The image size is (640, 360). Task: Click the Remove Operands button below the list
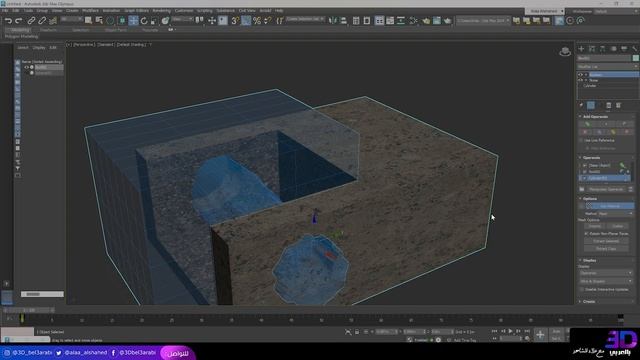coord(606,189)
